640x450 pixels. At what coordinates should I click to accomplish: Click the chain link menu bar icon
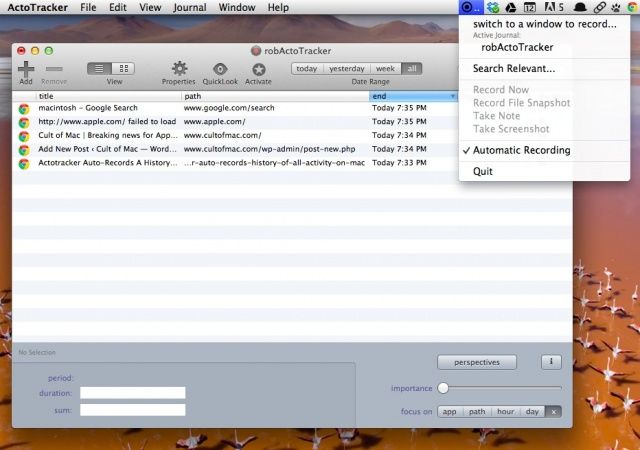pos(600,7)
